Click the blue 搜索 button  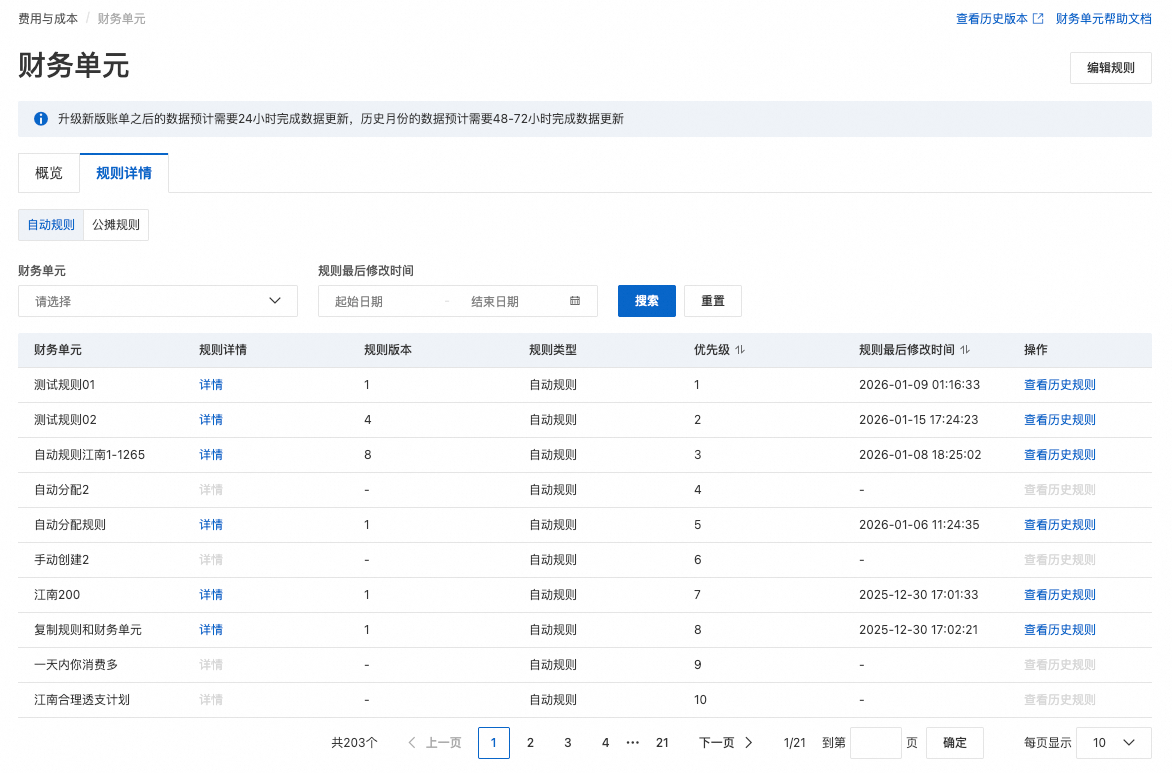(647, 301)
